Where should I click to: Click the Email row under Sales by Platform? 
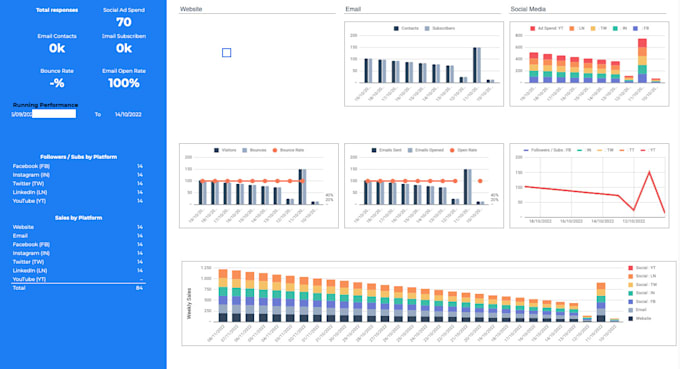coord(78,235)
